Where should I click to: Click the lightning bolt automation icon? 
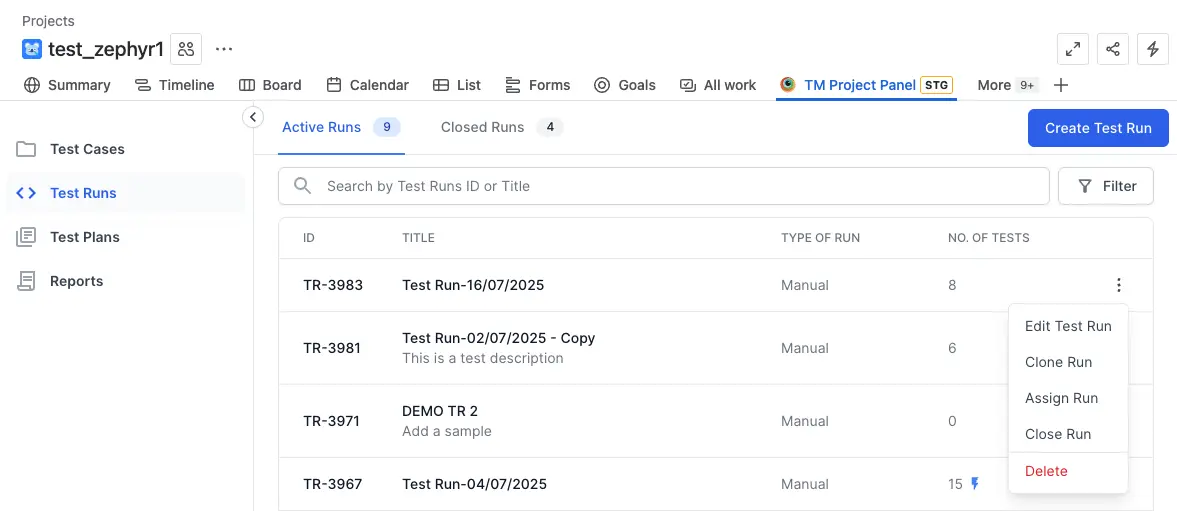(1153, 49)
